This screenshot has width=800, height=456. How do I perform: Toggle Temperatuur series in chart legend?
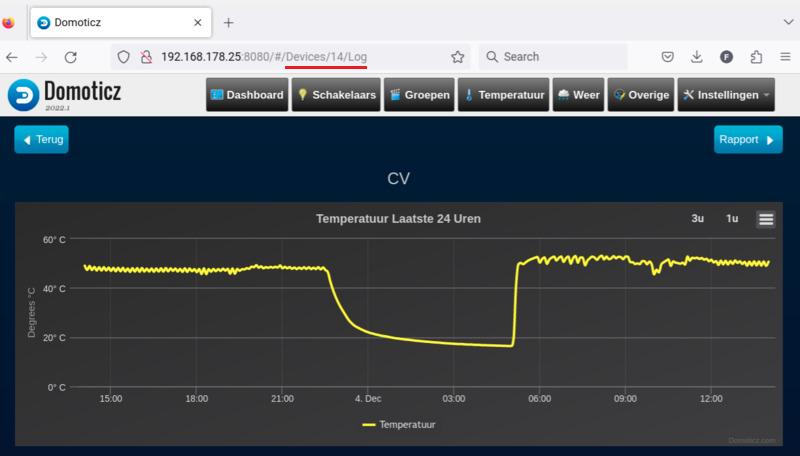[x=399, y=424]
